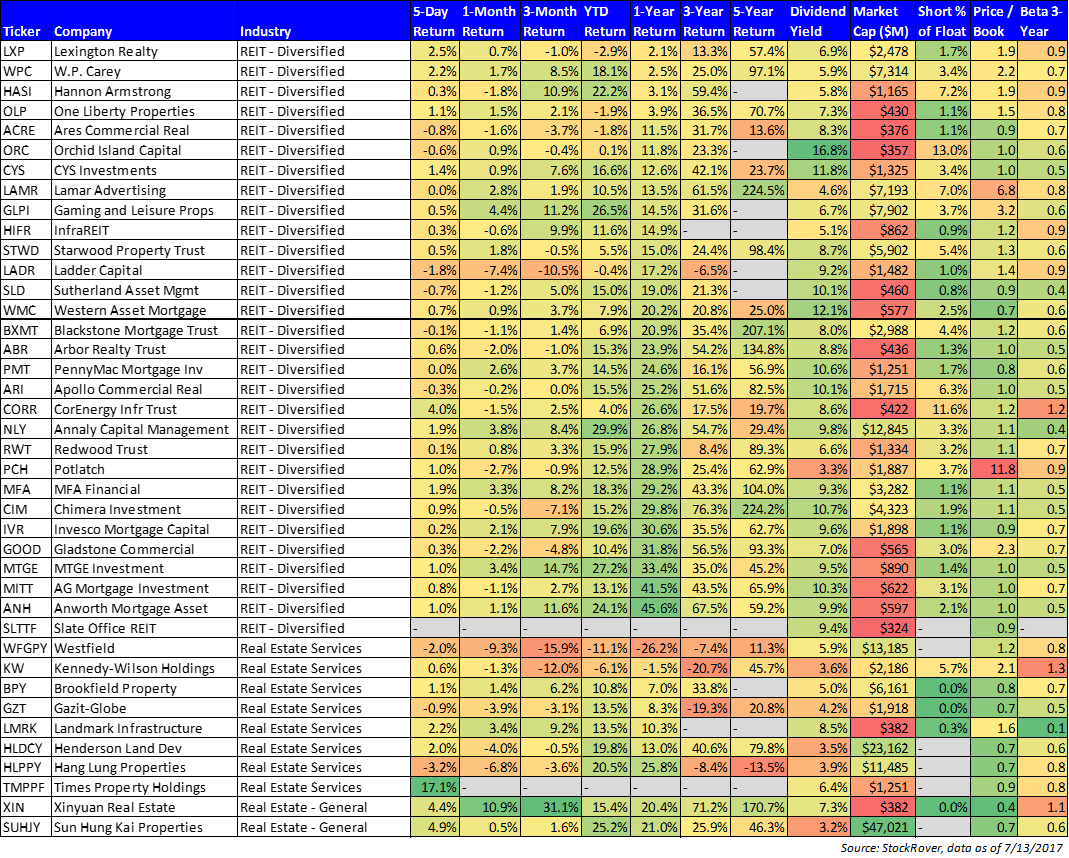
Task: Select the Chimera Investment company cell
Action: pos(144,510)
